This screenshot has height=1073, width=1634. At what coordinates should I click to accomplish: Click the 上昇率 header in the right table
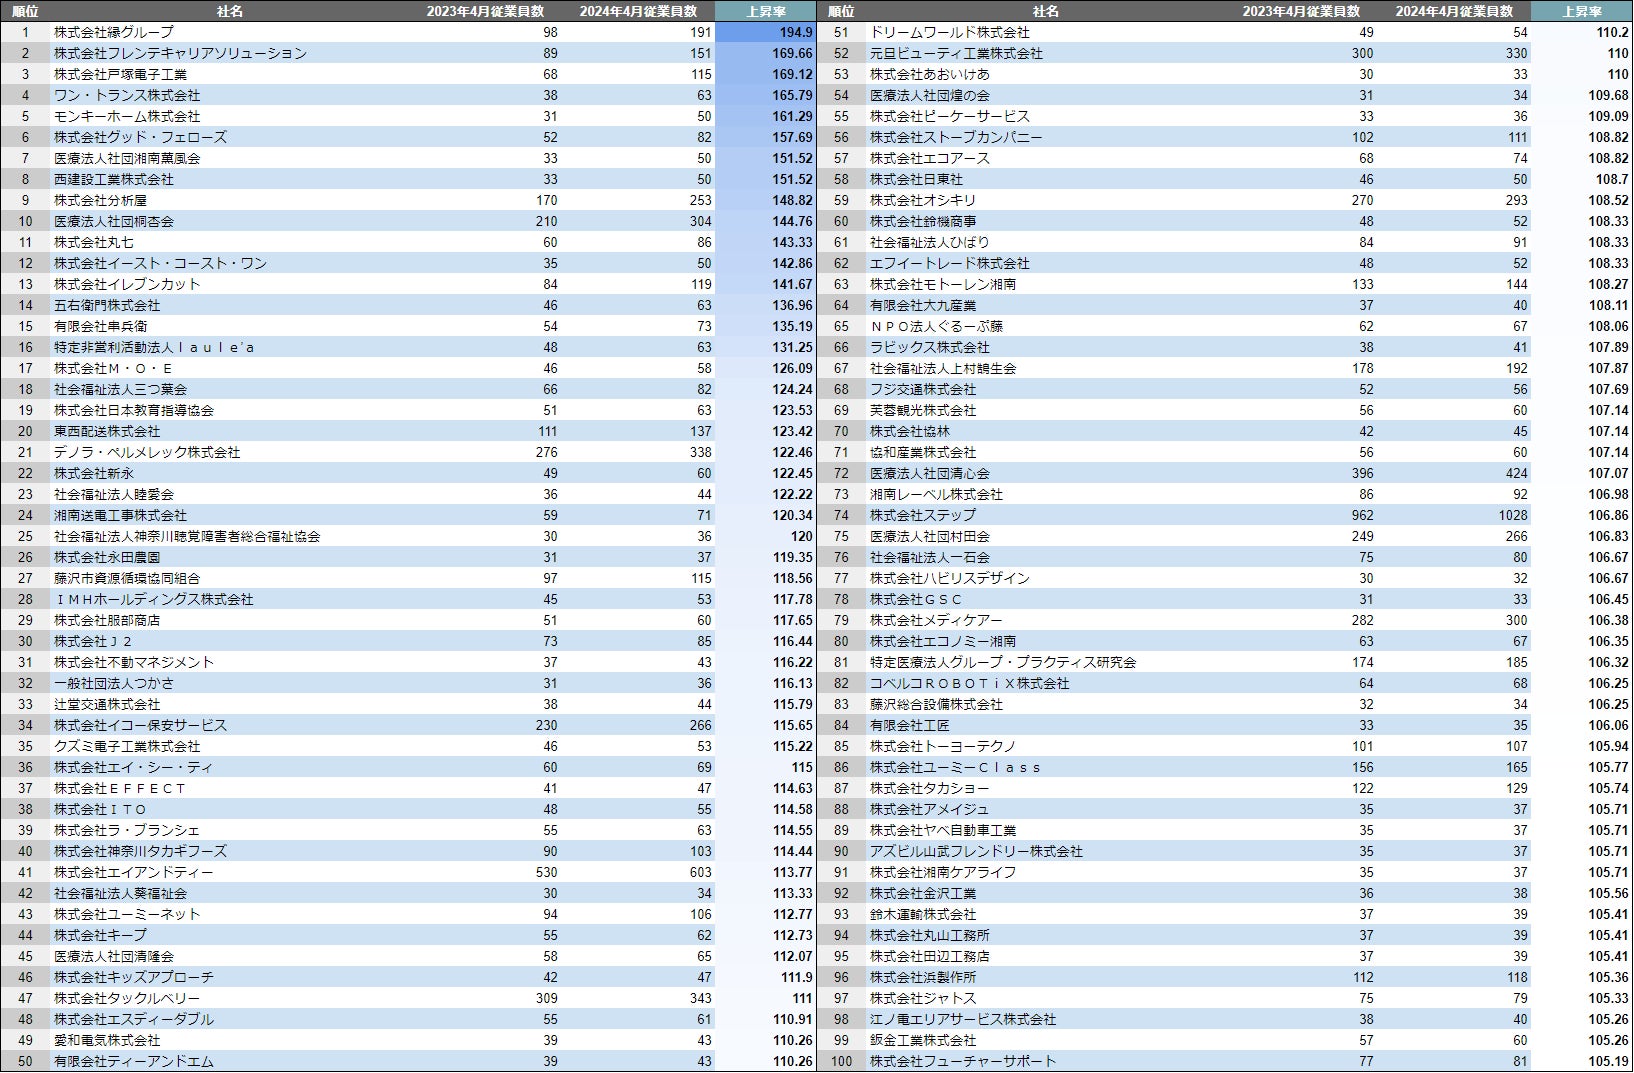point(1582,11)
